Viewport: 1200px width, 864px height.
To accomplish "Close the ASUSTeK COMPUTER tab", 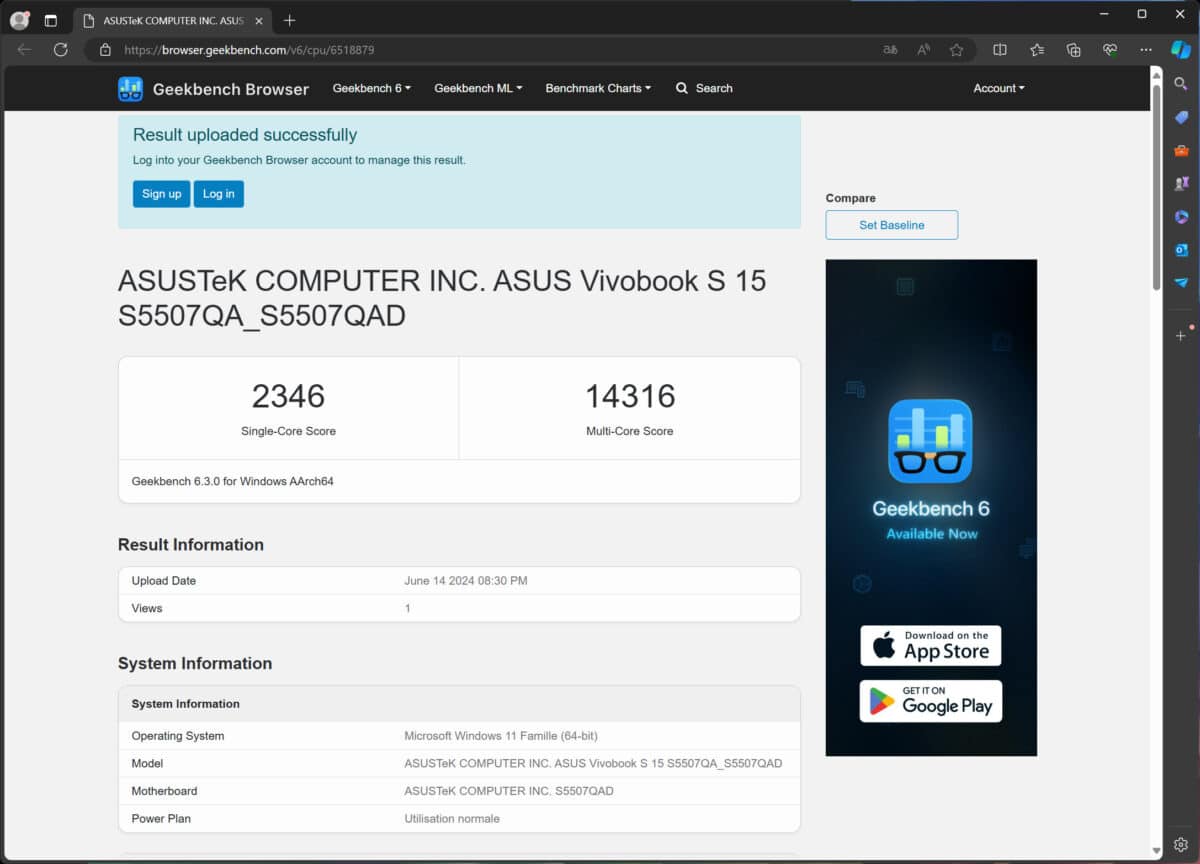I will 259,21.
